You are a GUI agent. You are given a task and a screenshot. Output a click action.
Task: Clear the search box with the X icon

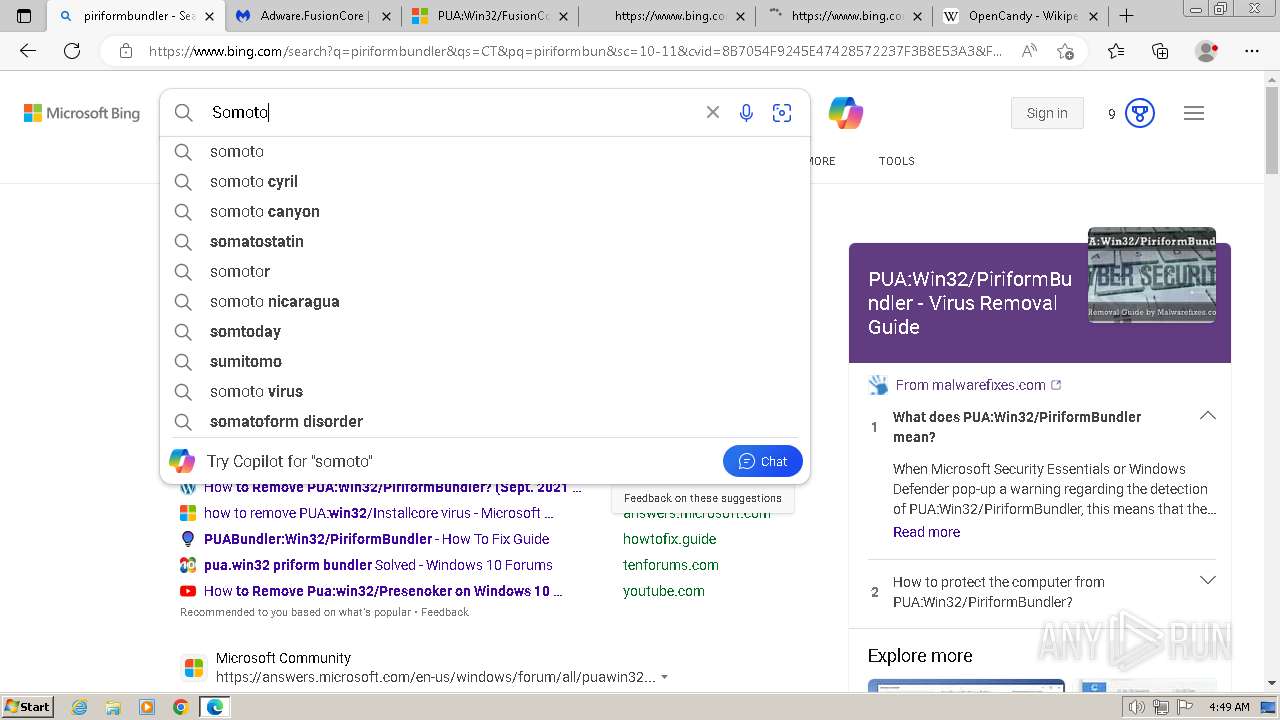point(713,113)
